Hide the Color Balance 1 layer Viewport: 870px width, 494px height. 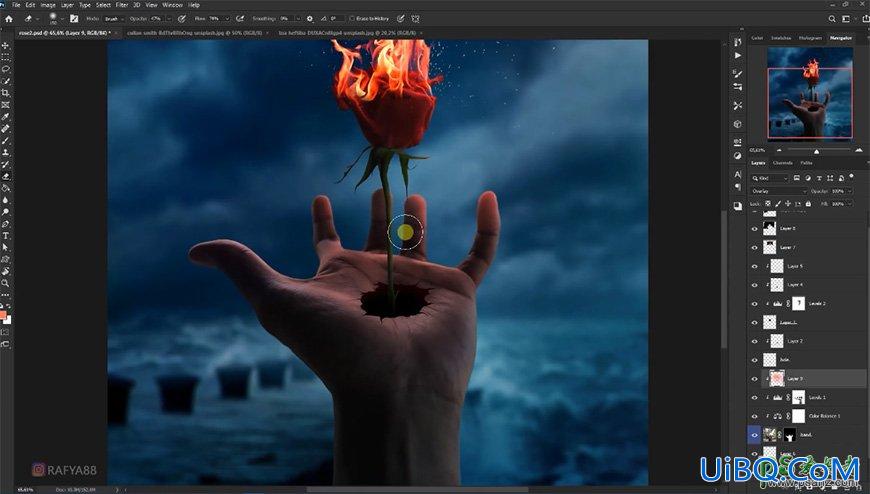754,416
